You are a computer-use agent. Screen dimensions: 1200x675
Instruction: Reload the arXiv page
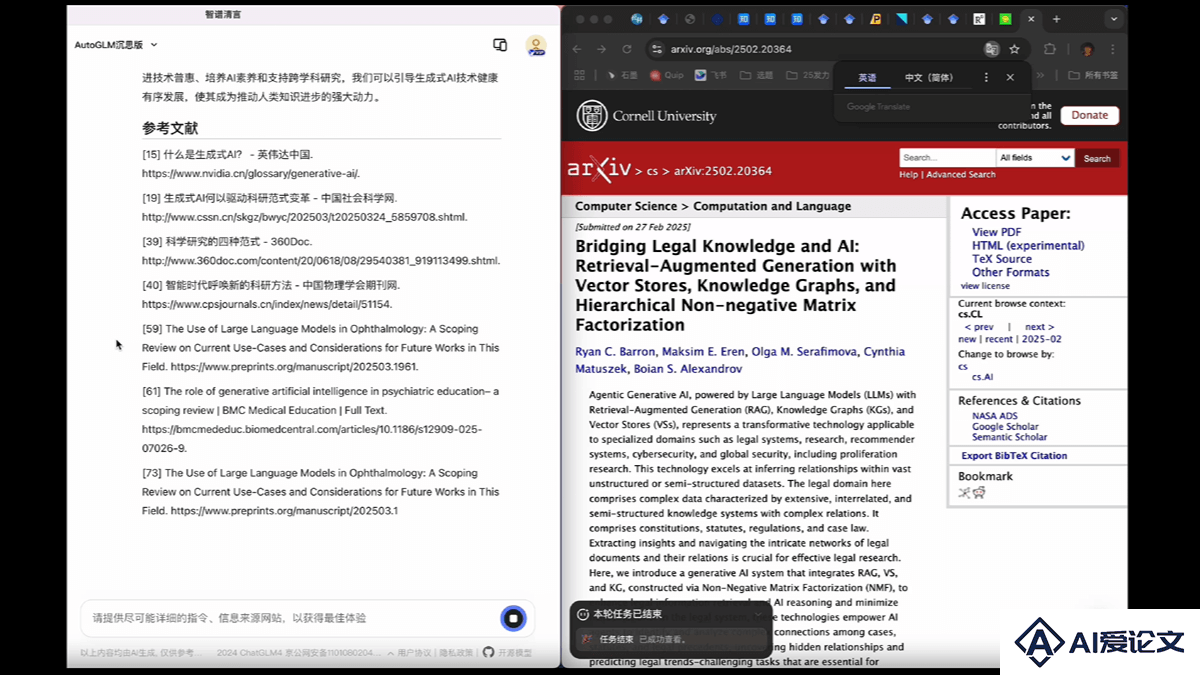click(x=627, y=49)
